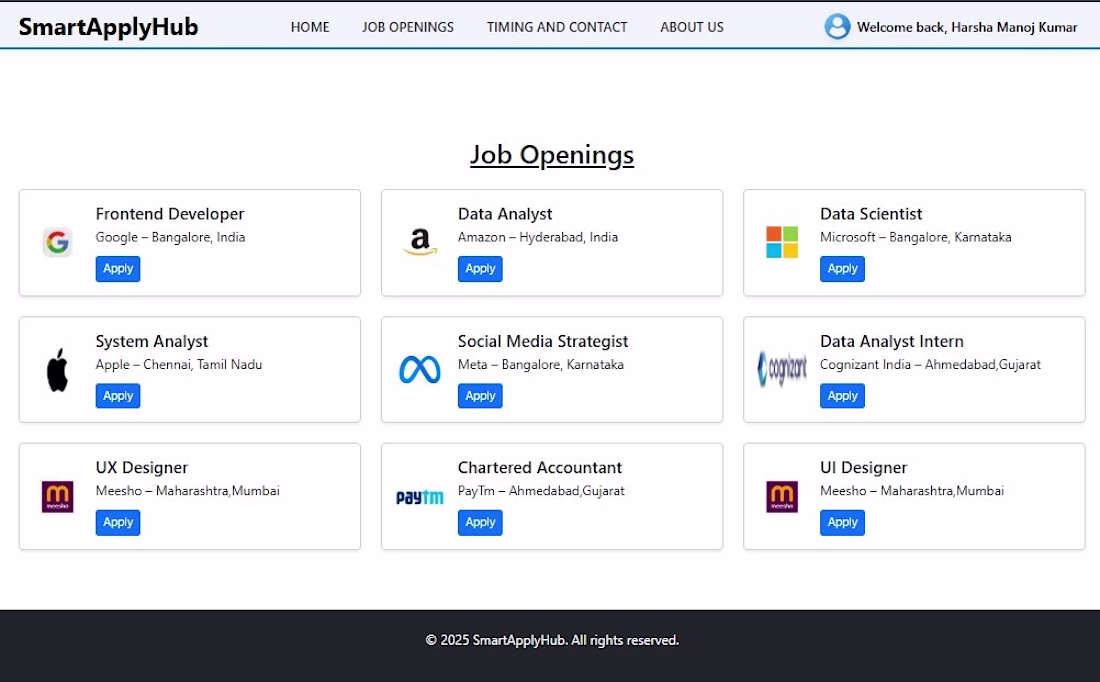Open TIMING AND CONTACT page
Viewport: 1100px width, 682px height.
point(557,27)
